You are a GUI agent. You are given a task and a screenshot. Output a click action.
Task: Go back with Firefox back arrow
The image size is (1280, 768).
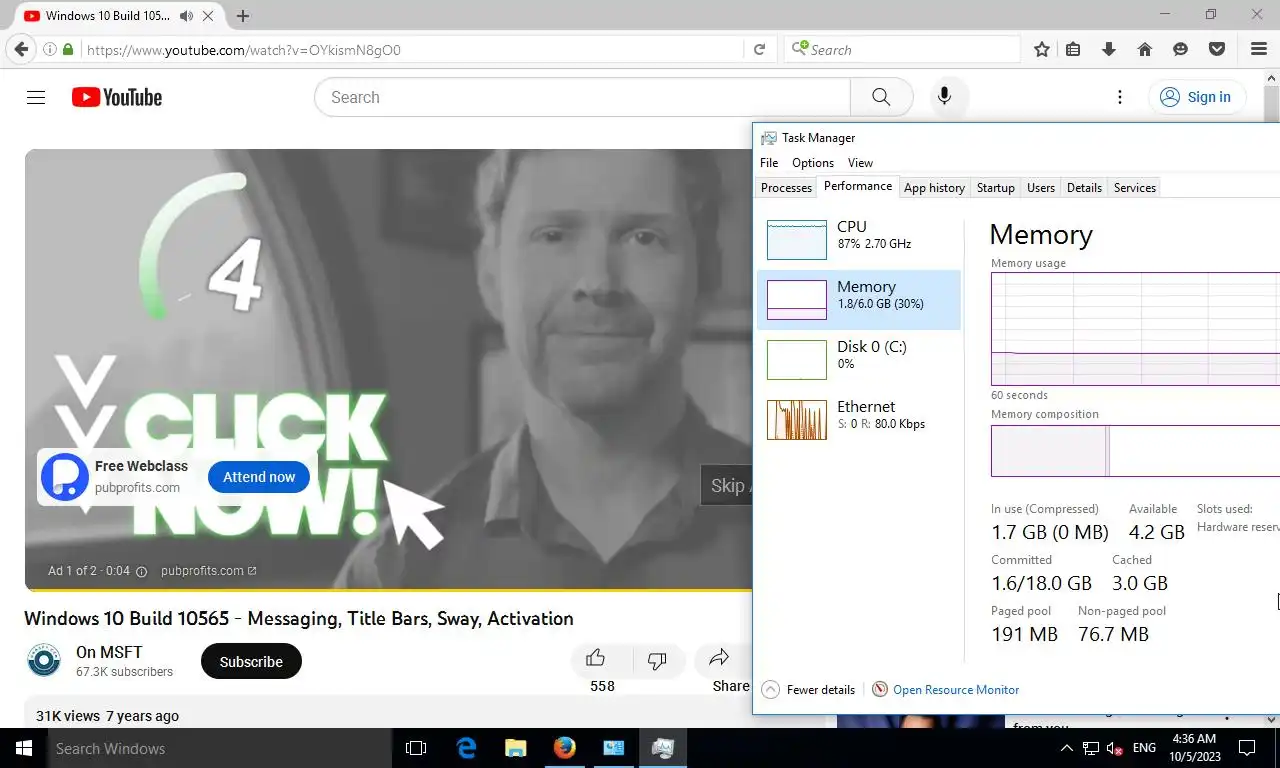(x=21, y=49)
